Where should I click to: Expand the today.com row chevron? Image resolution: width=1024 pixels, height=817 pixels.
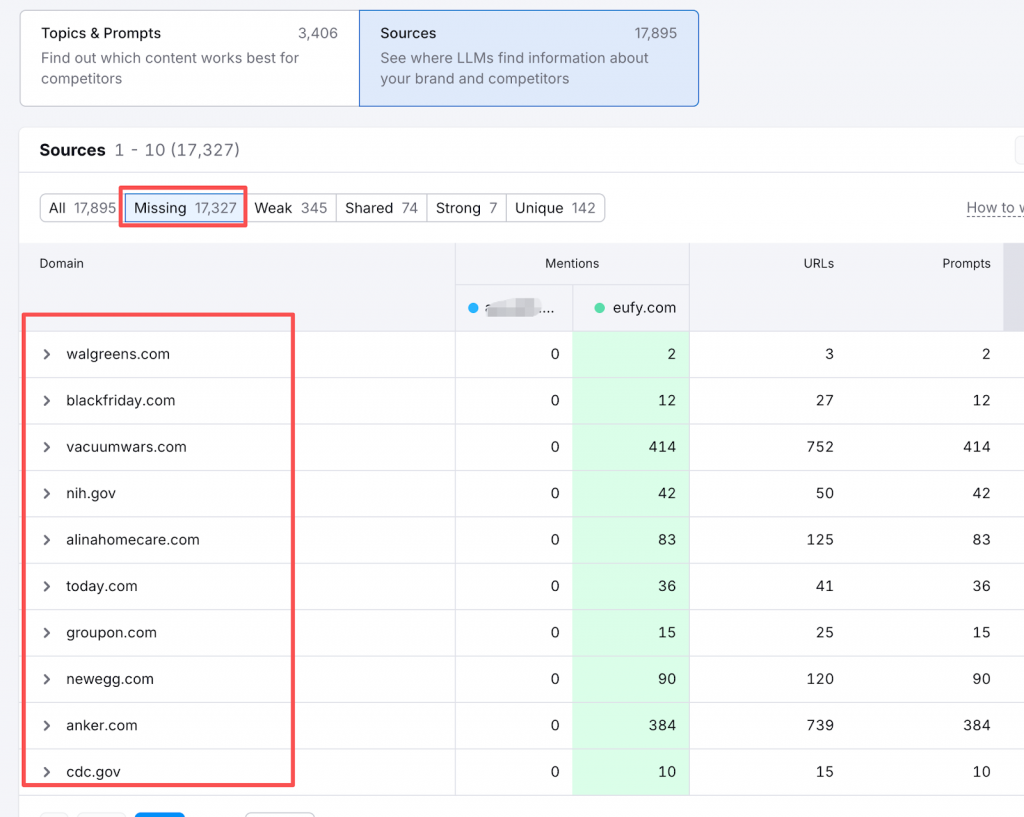47,586
